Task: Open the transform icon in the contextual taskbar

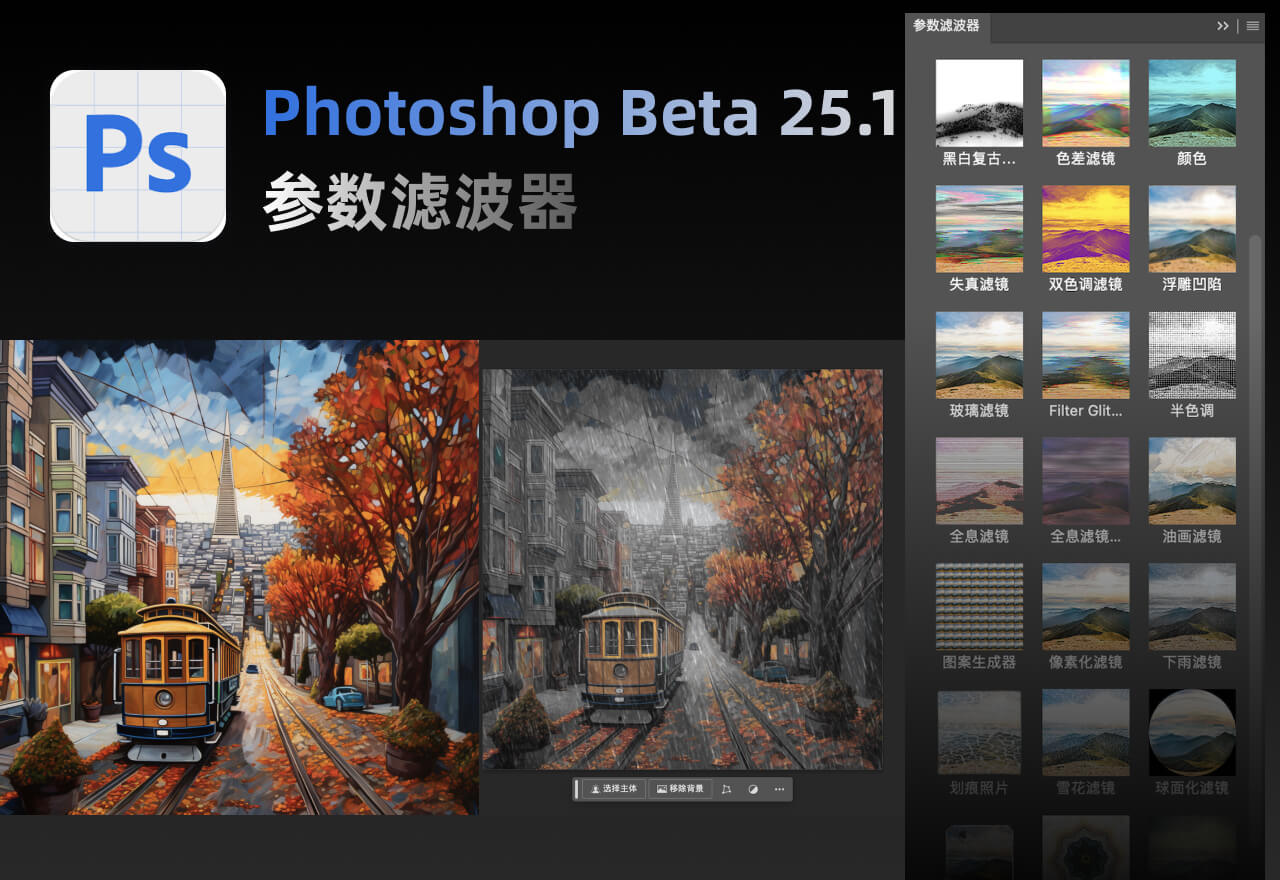Action: click(726, 789)
